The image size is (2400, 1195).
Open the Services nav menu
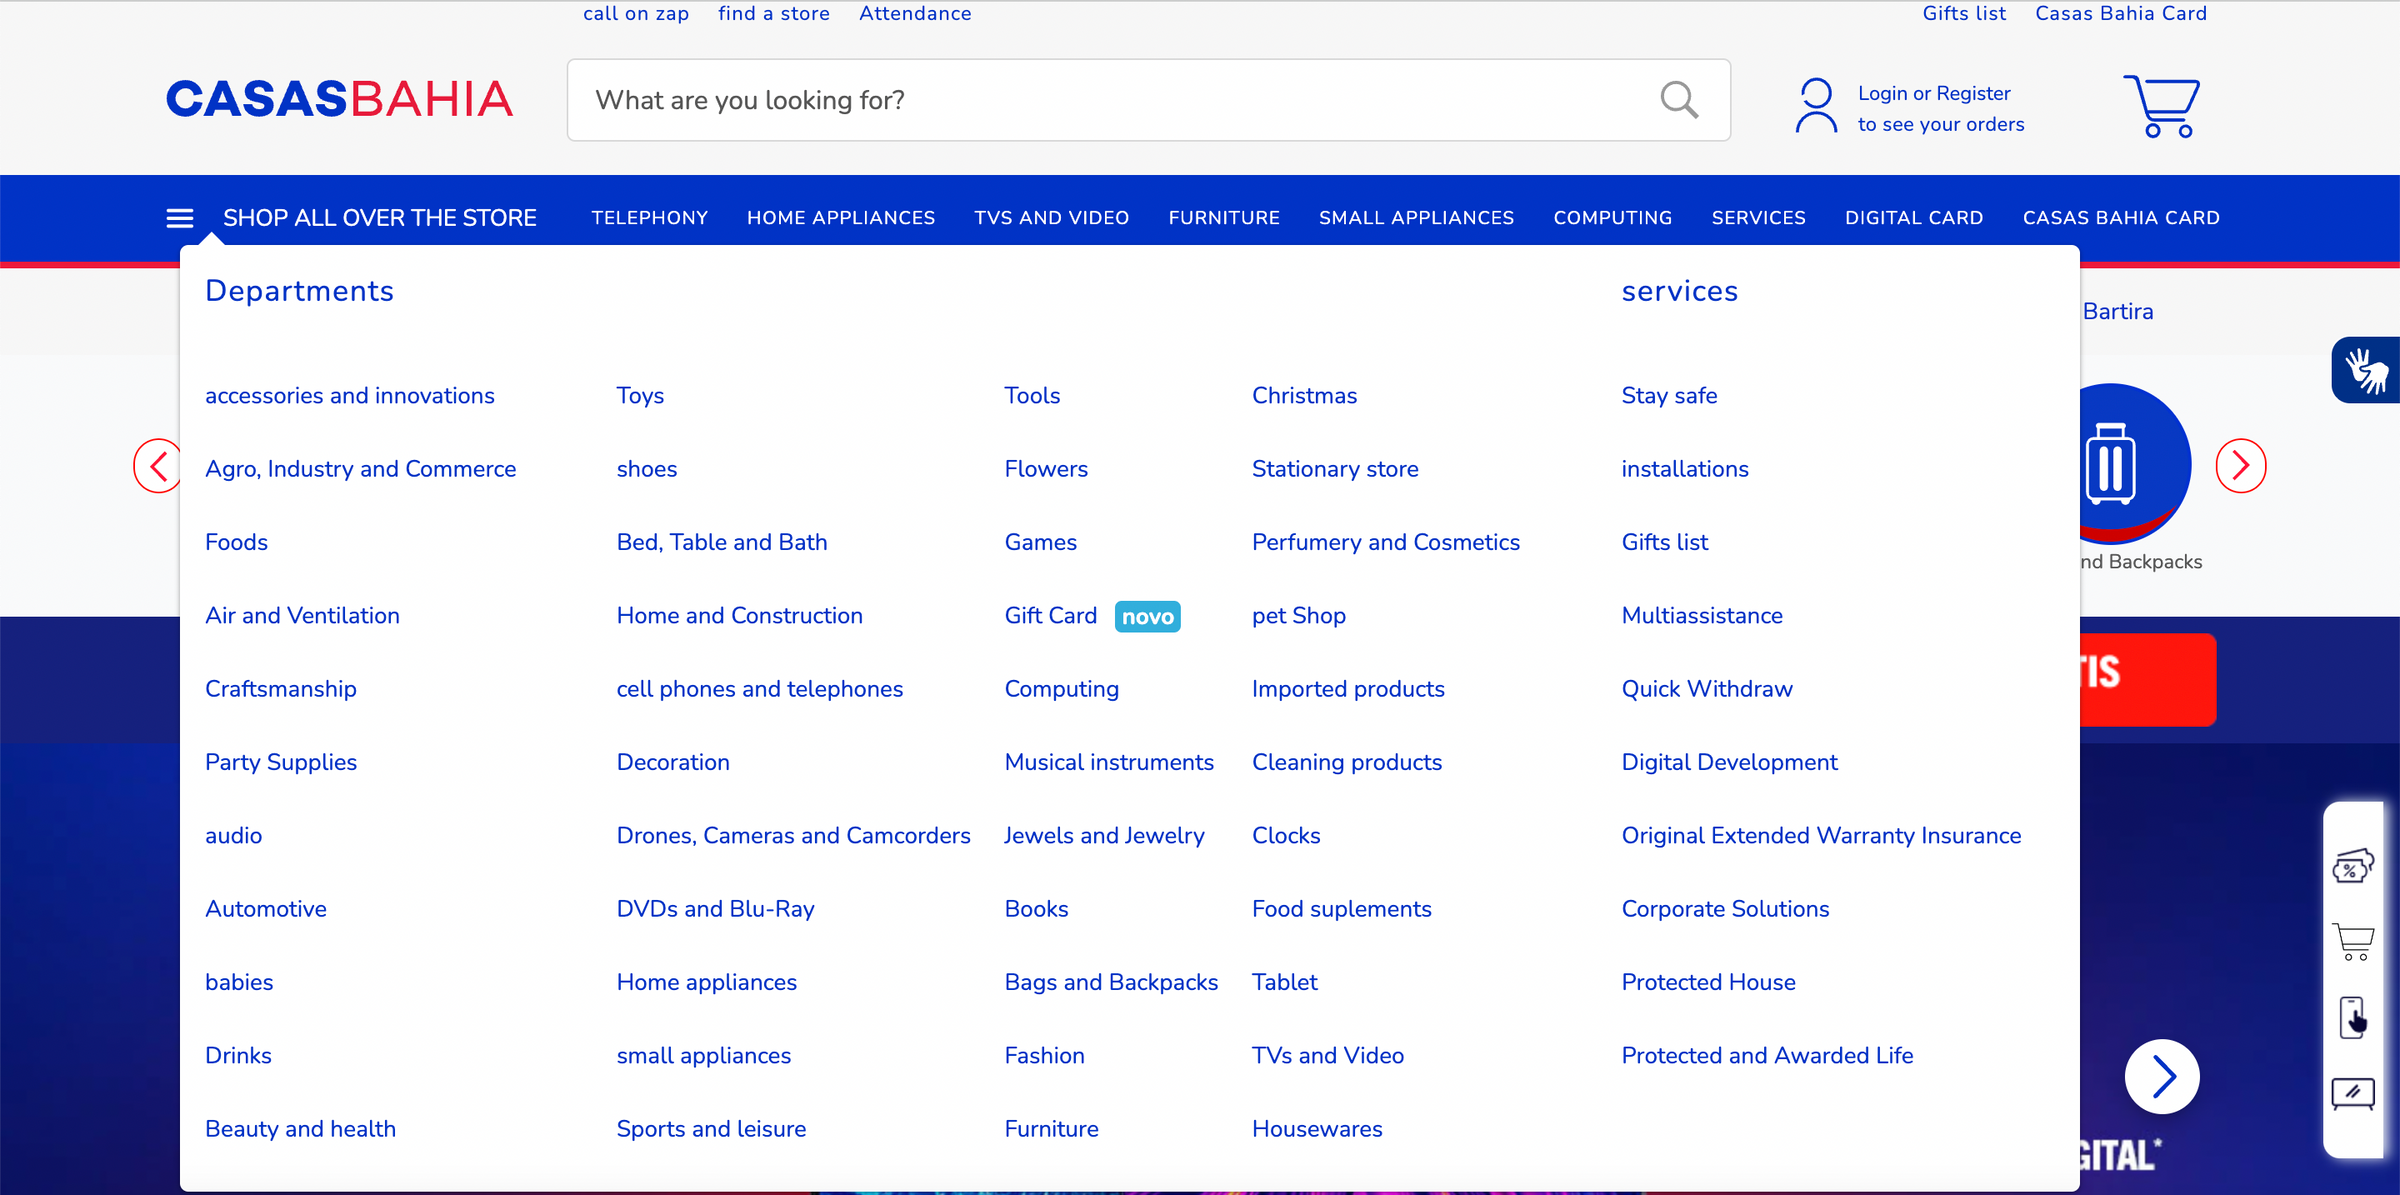click(x=1759, y=218)
